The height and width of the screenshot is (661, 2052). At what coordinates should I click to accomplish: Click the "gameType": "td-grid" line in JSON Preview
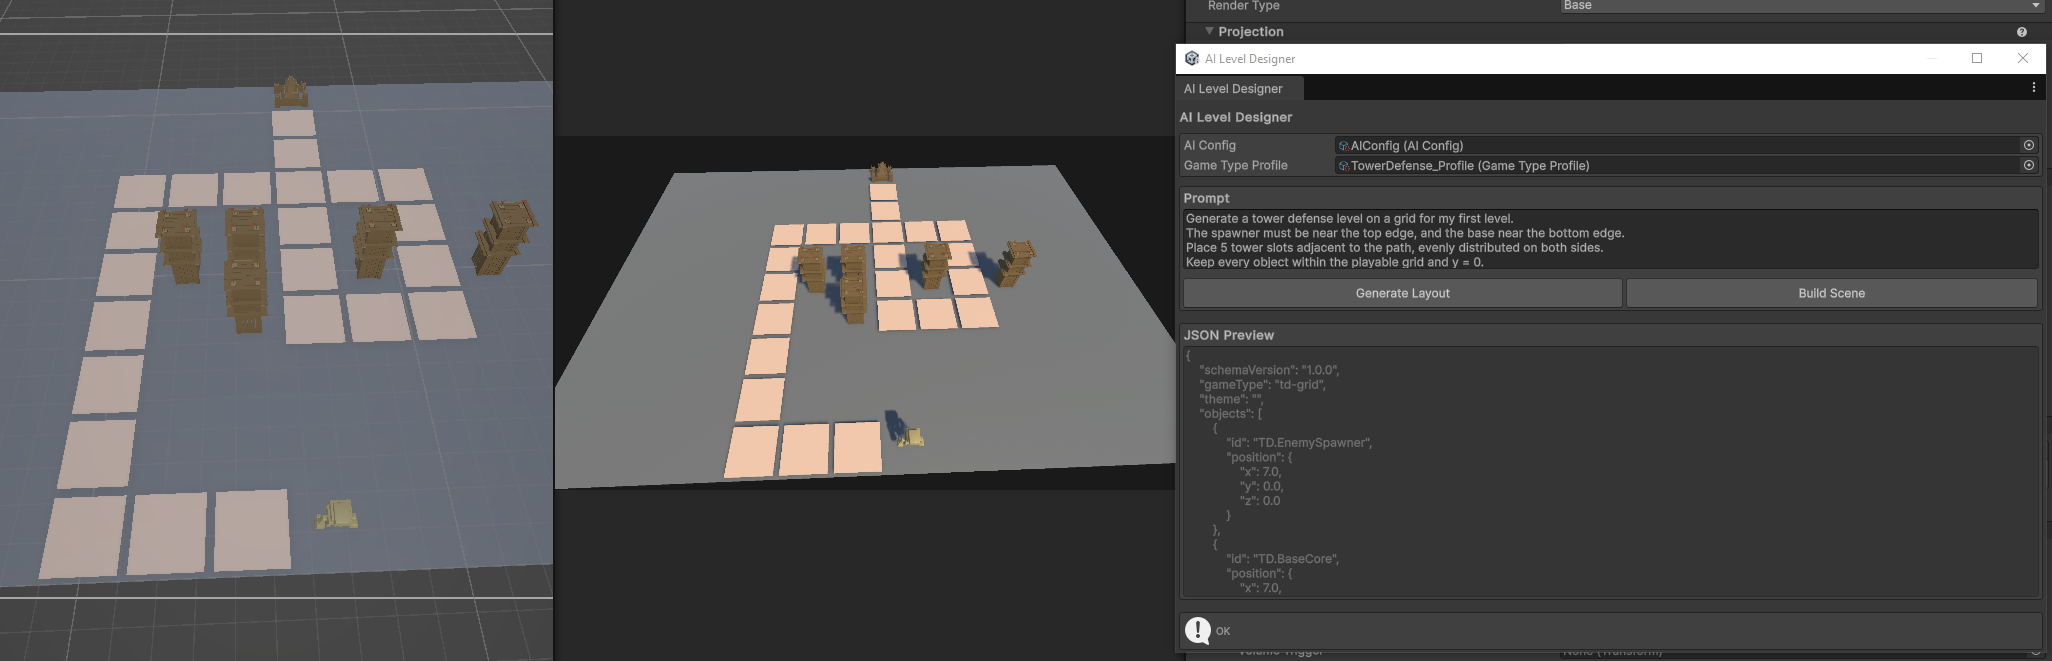pyautogui.click(x=1262, y=384)
